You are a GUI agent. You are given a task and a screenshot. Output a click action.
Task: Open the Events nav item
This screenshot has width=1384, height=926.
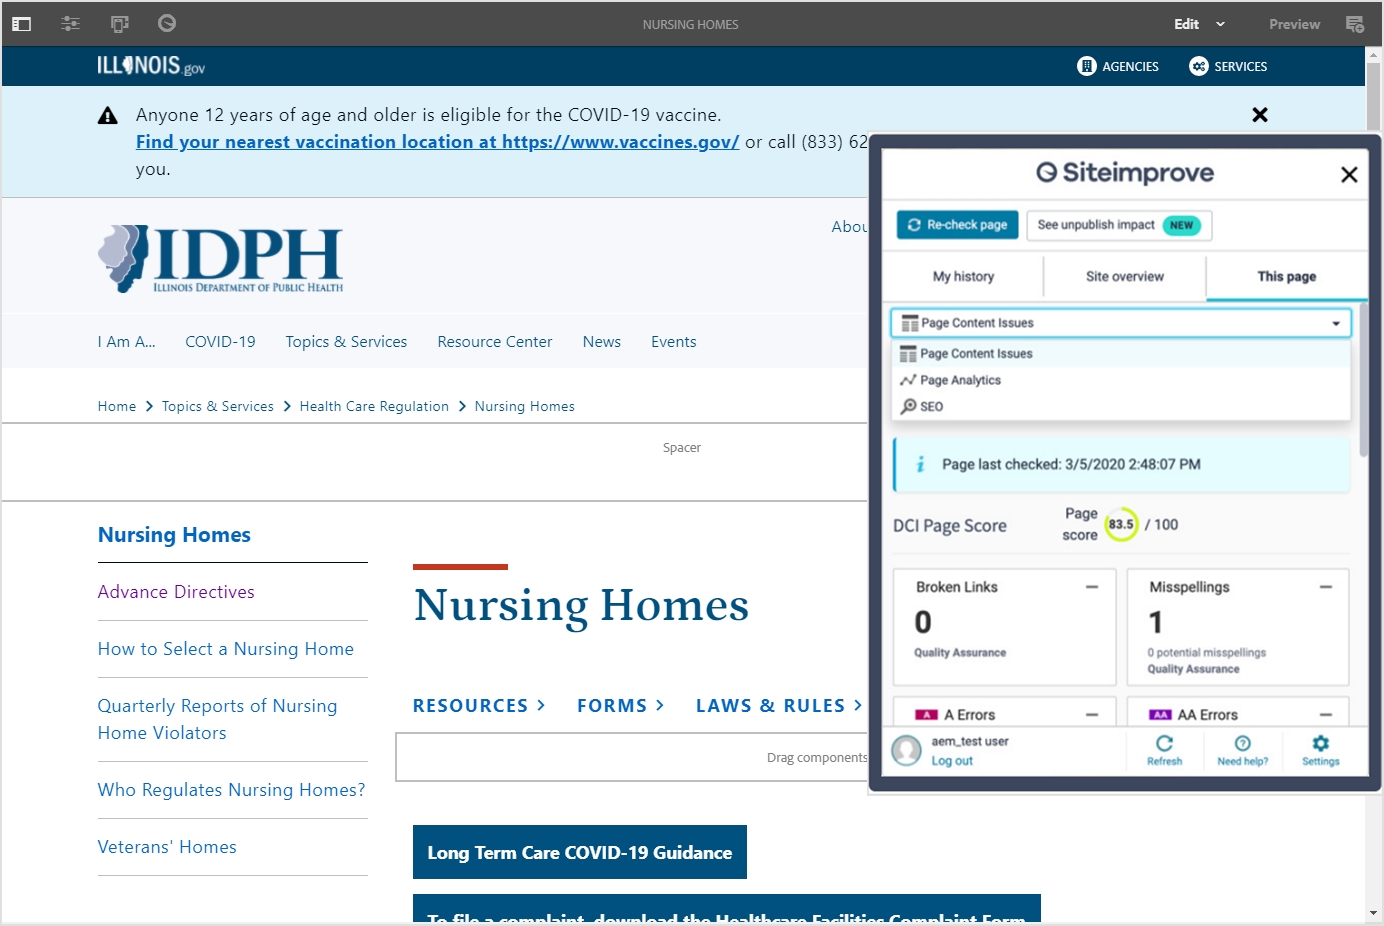[674, 342]
